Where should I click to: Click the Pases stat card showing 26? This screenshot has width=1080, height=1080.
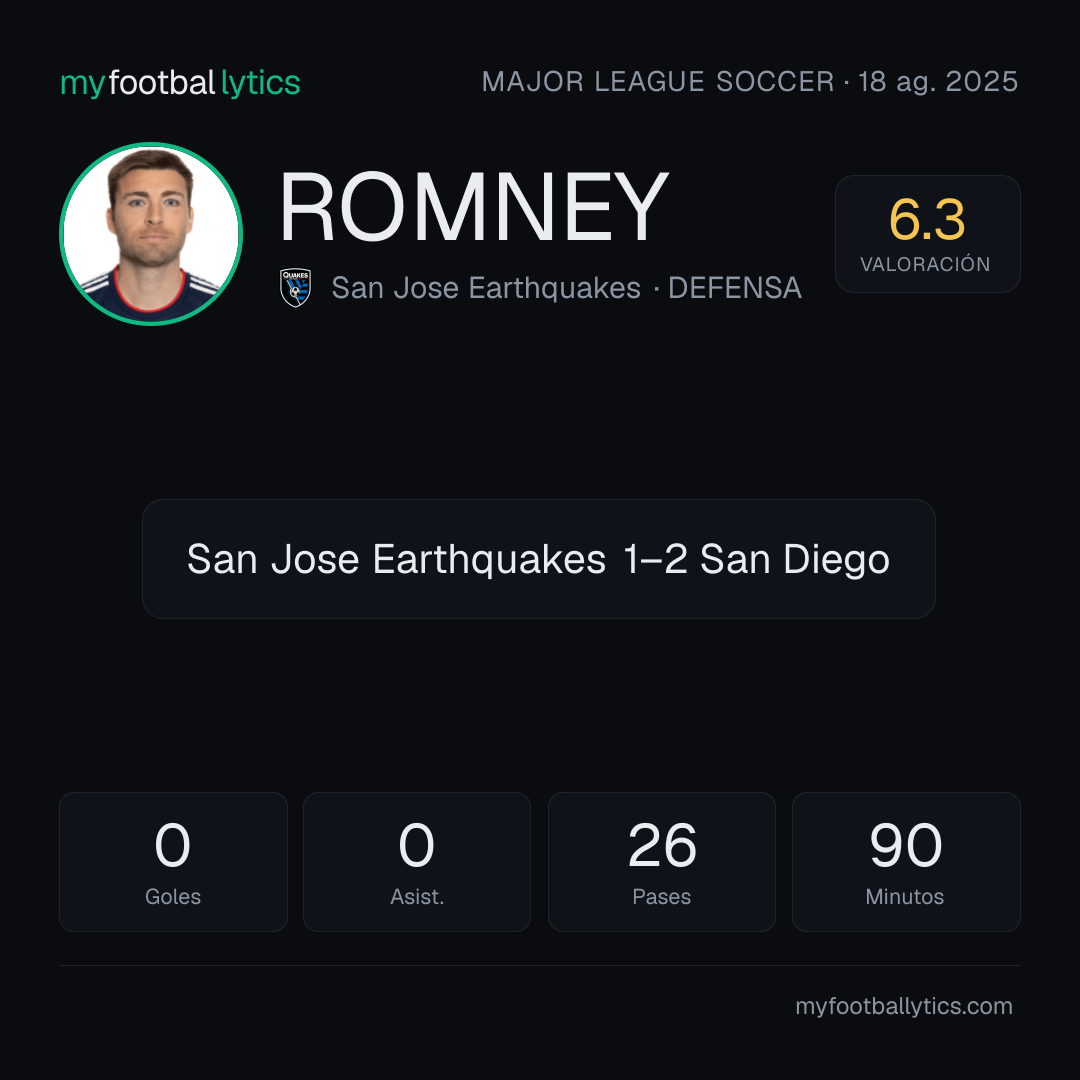pyautogui.click(x=661, y=862)
